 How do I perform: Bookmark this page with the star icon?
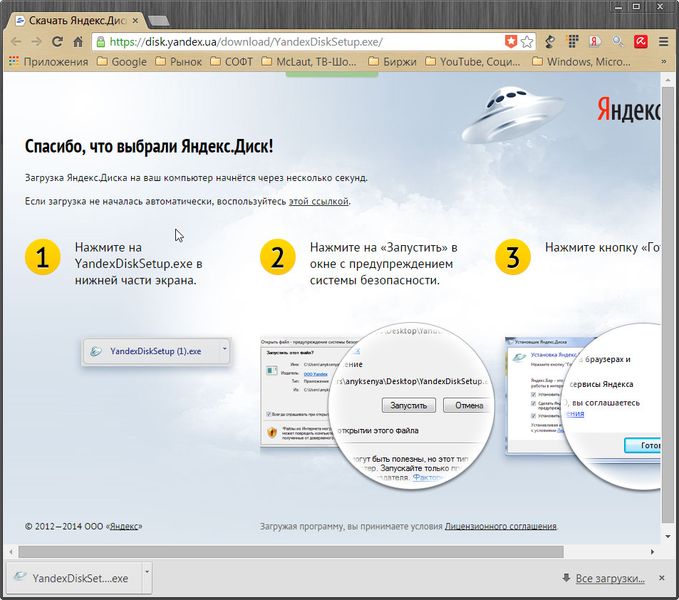pos(527,42)
